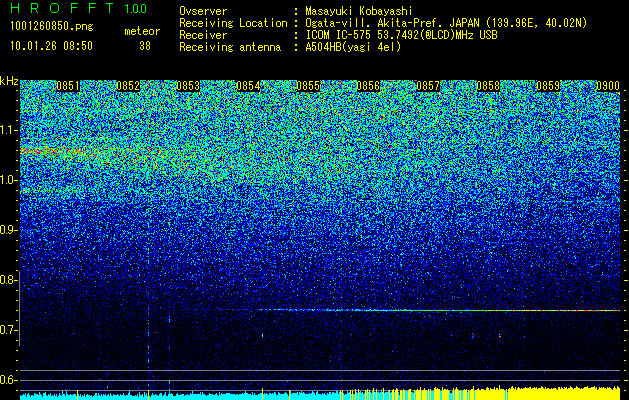Click the 0.7 frequency axis label
Image resolution: width=629 pixels, height=400 pixels.
tap(8, 330)
